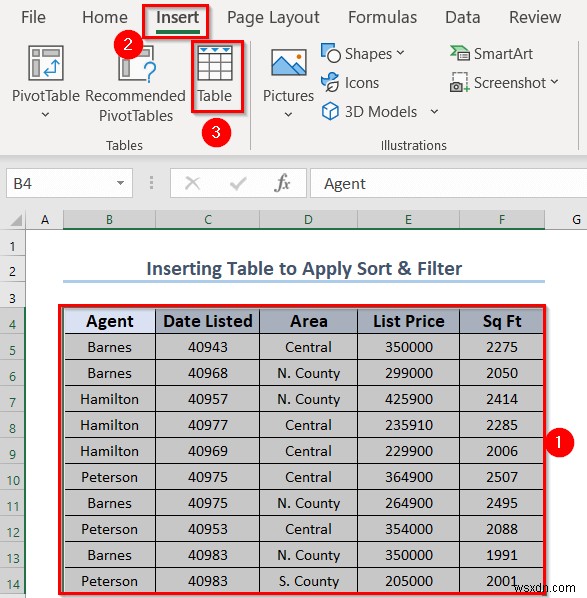Select cell with list price 235910

pos(408,425)
